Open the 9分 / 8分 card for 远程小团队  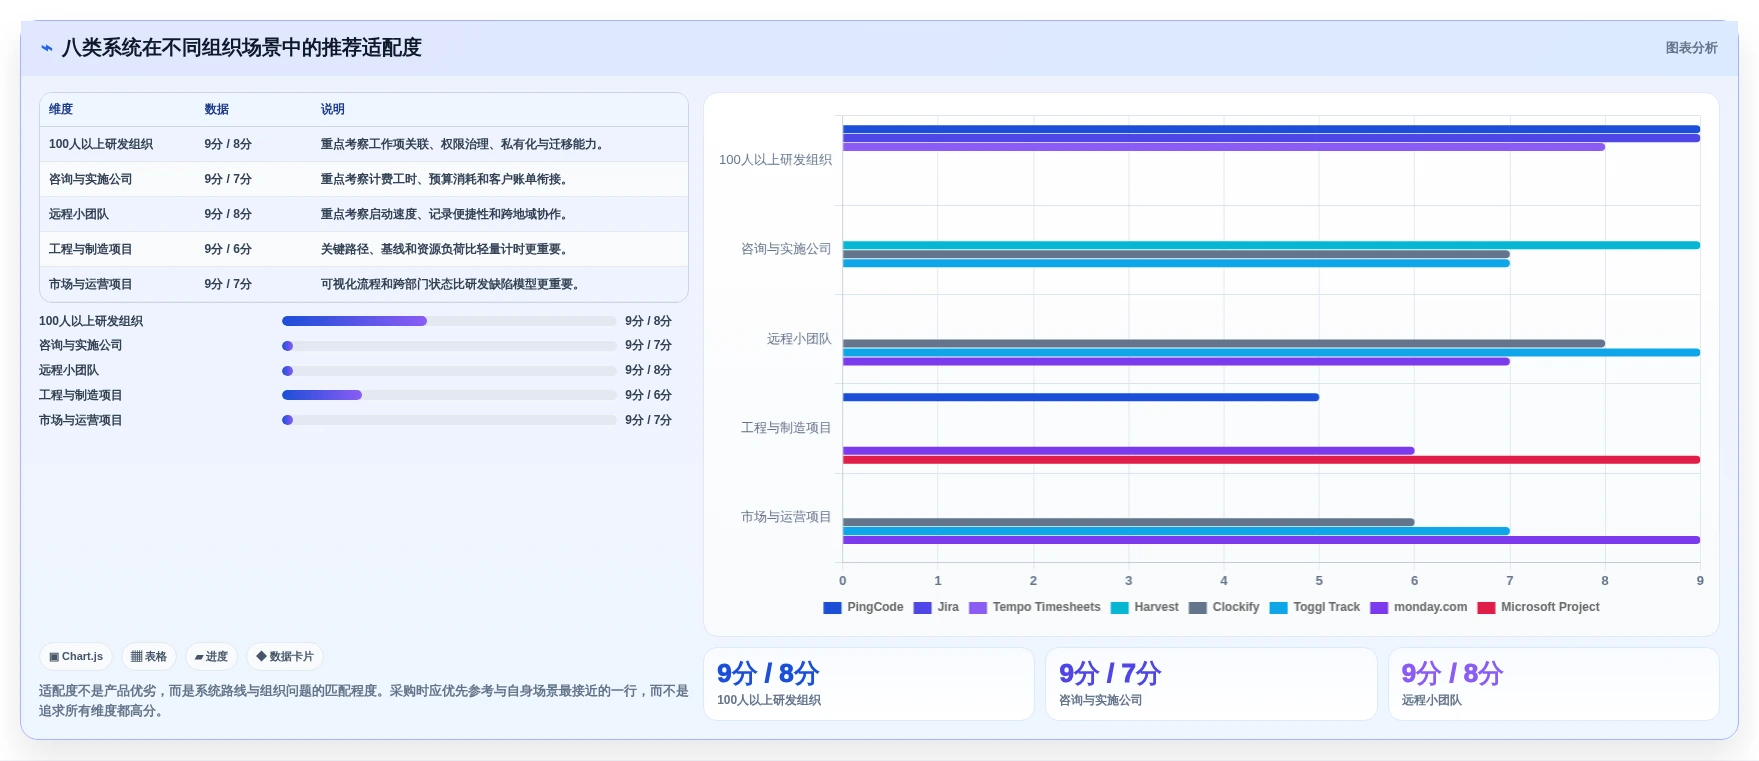click(1553, 684)
